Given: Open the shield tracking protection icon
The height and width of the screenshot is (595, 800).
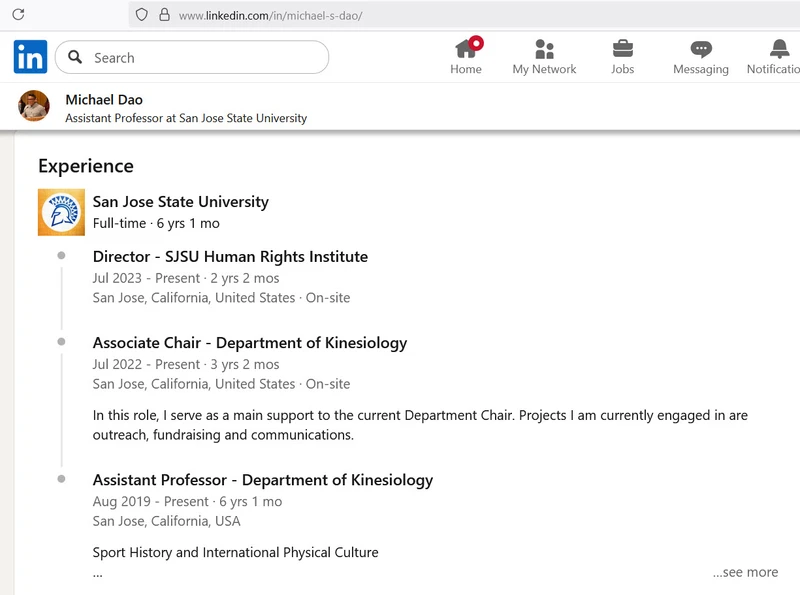Looking at the screenshot, I should point(141,15).
